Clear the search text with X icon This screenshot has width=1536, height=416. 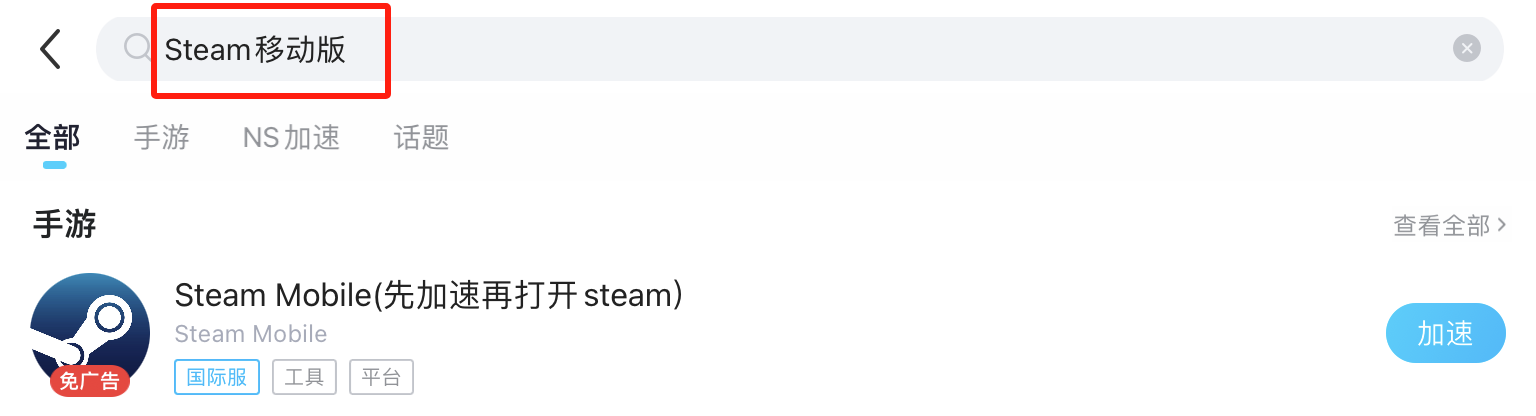[1466, 48]
